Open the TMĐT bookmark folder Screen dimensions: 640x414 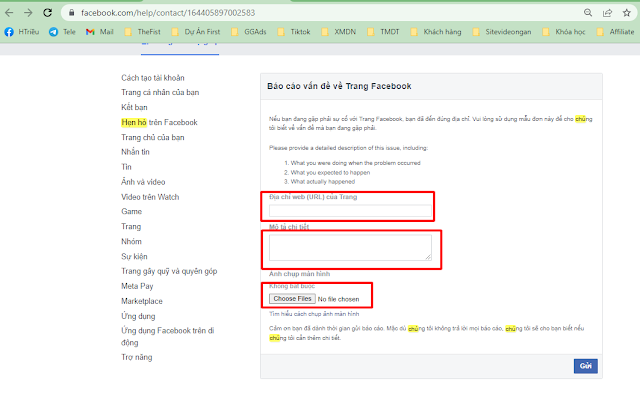pos(383,32)
